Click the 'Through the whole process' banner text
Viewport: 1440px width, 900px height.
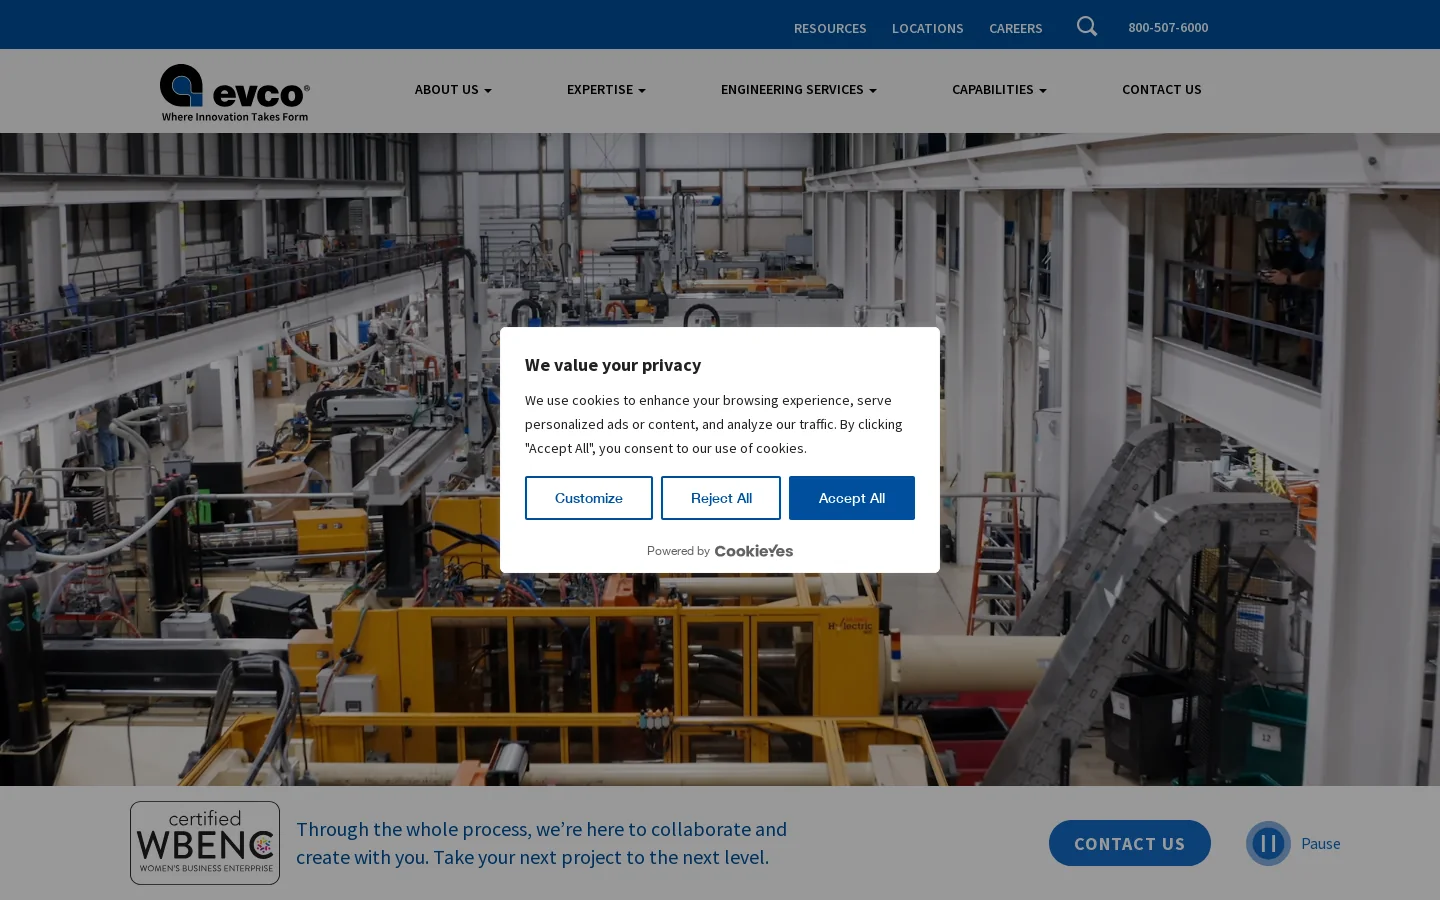pyautogui.click(x=542, y=843)
